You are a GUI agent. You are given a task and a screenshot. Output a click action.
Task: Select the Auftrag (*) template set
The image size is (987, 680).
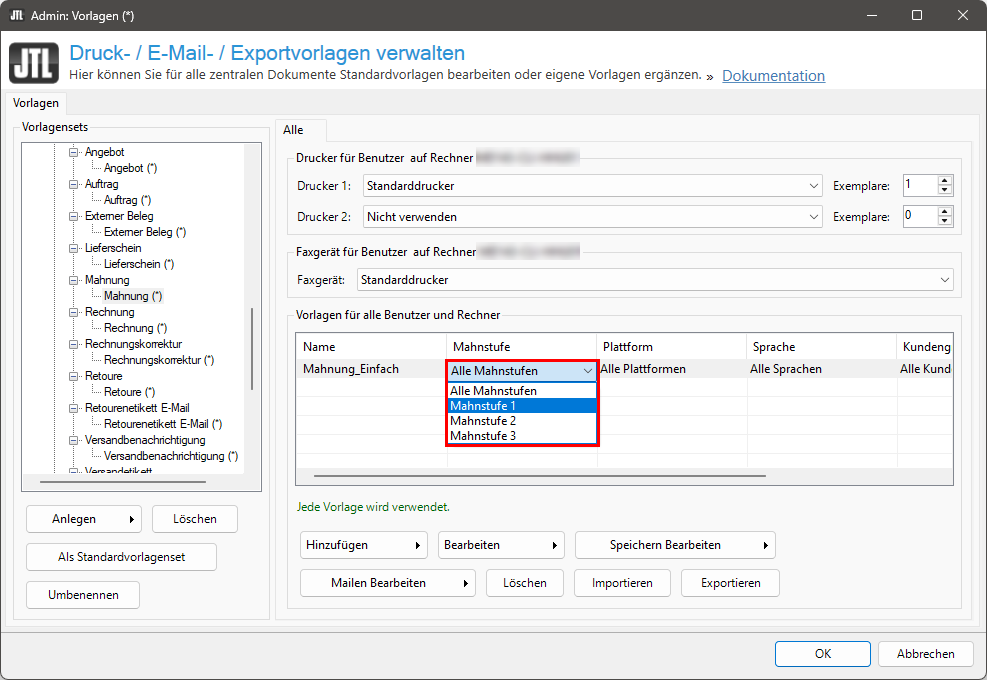click(x=127, y=200)
